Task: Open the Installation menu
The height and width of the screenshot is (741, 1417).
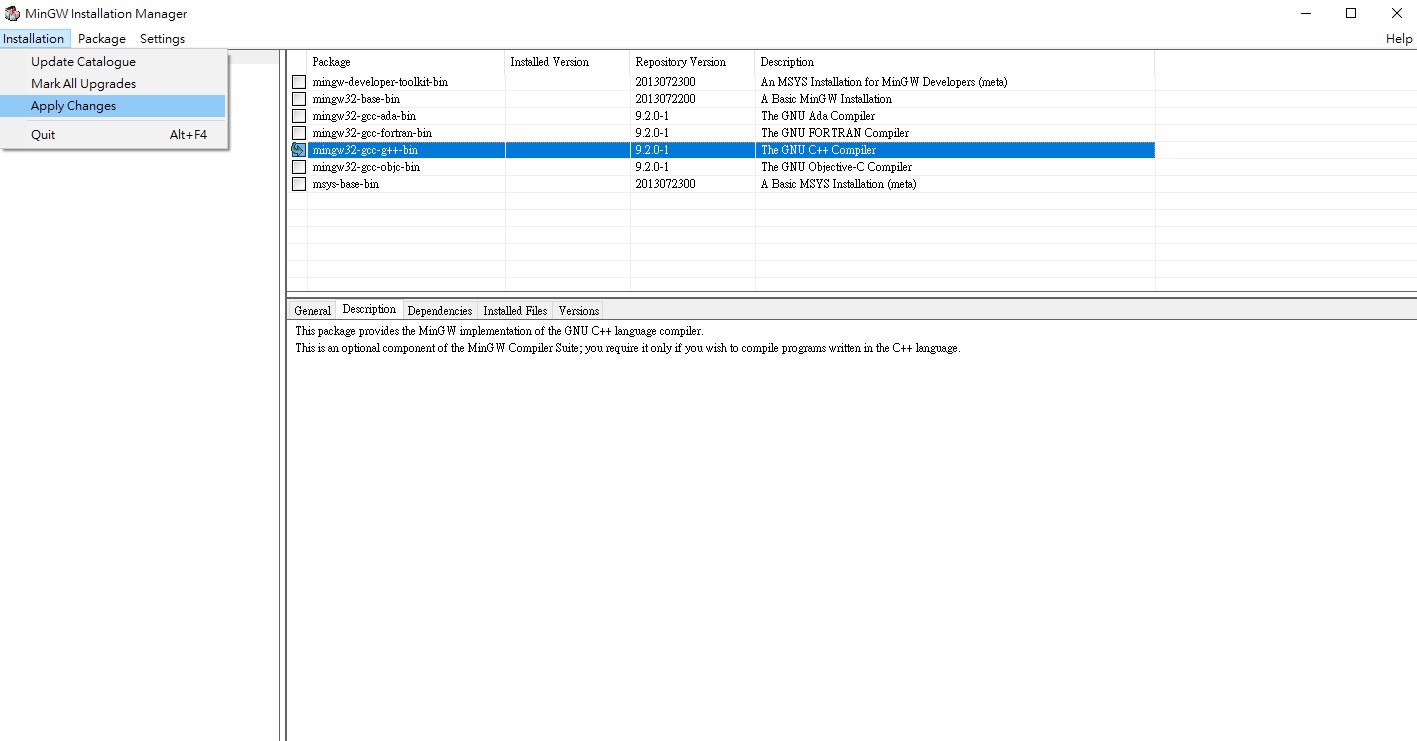Action: click(34, 38)
